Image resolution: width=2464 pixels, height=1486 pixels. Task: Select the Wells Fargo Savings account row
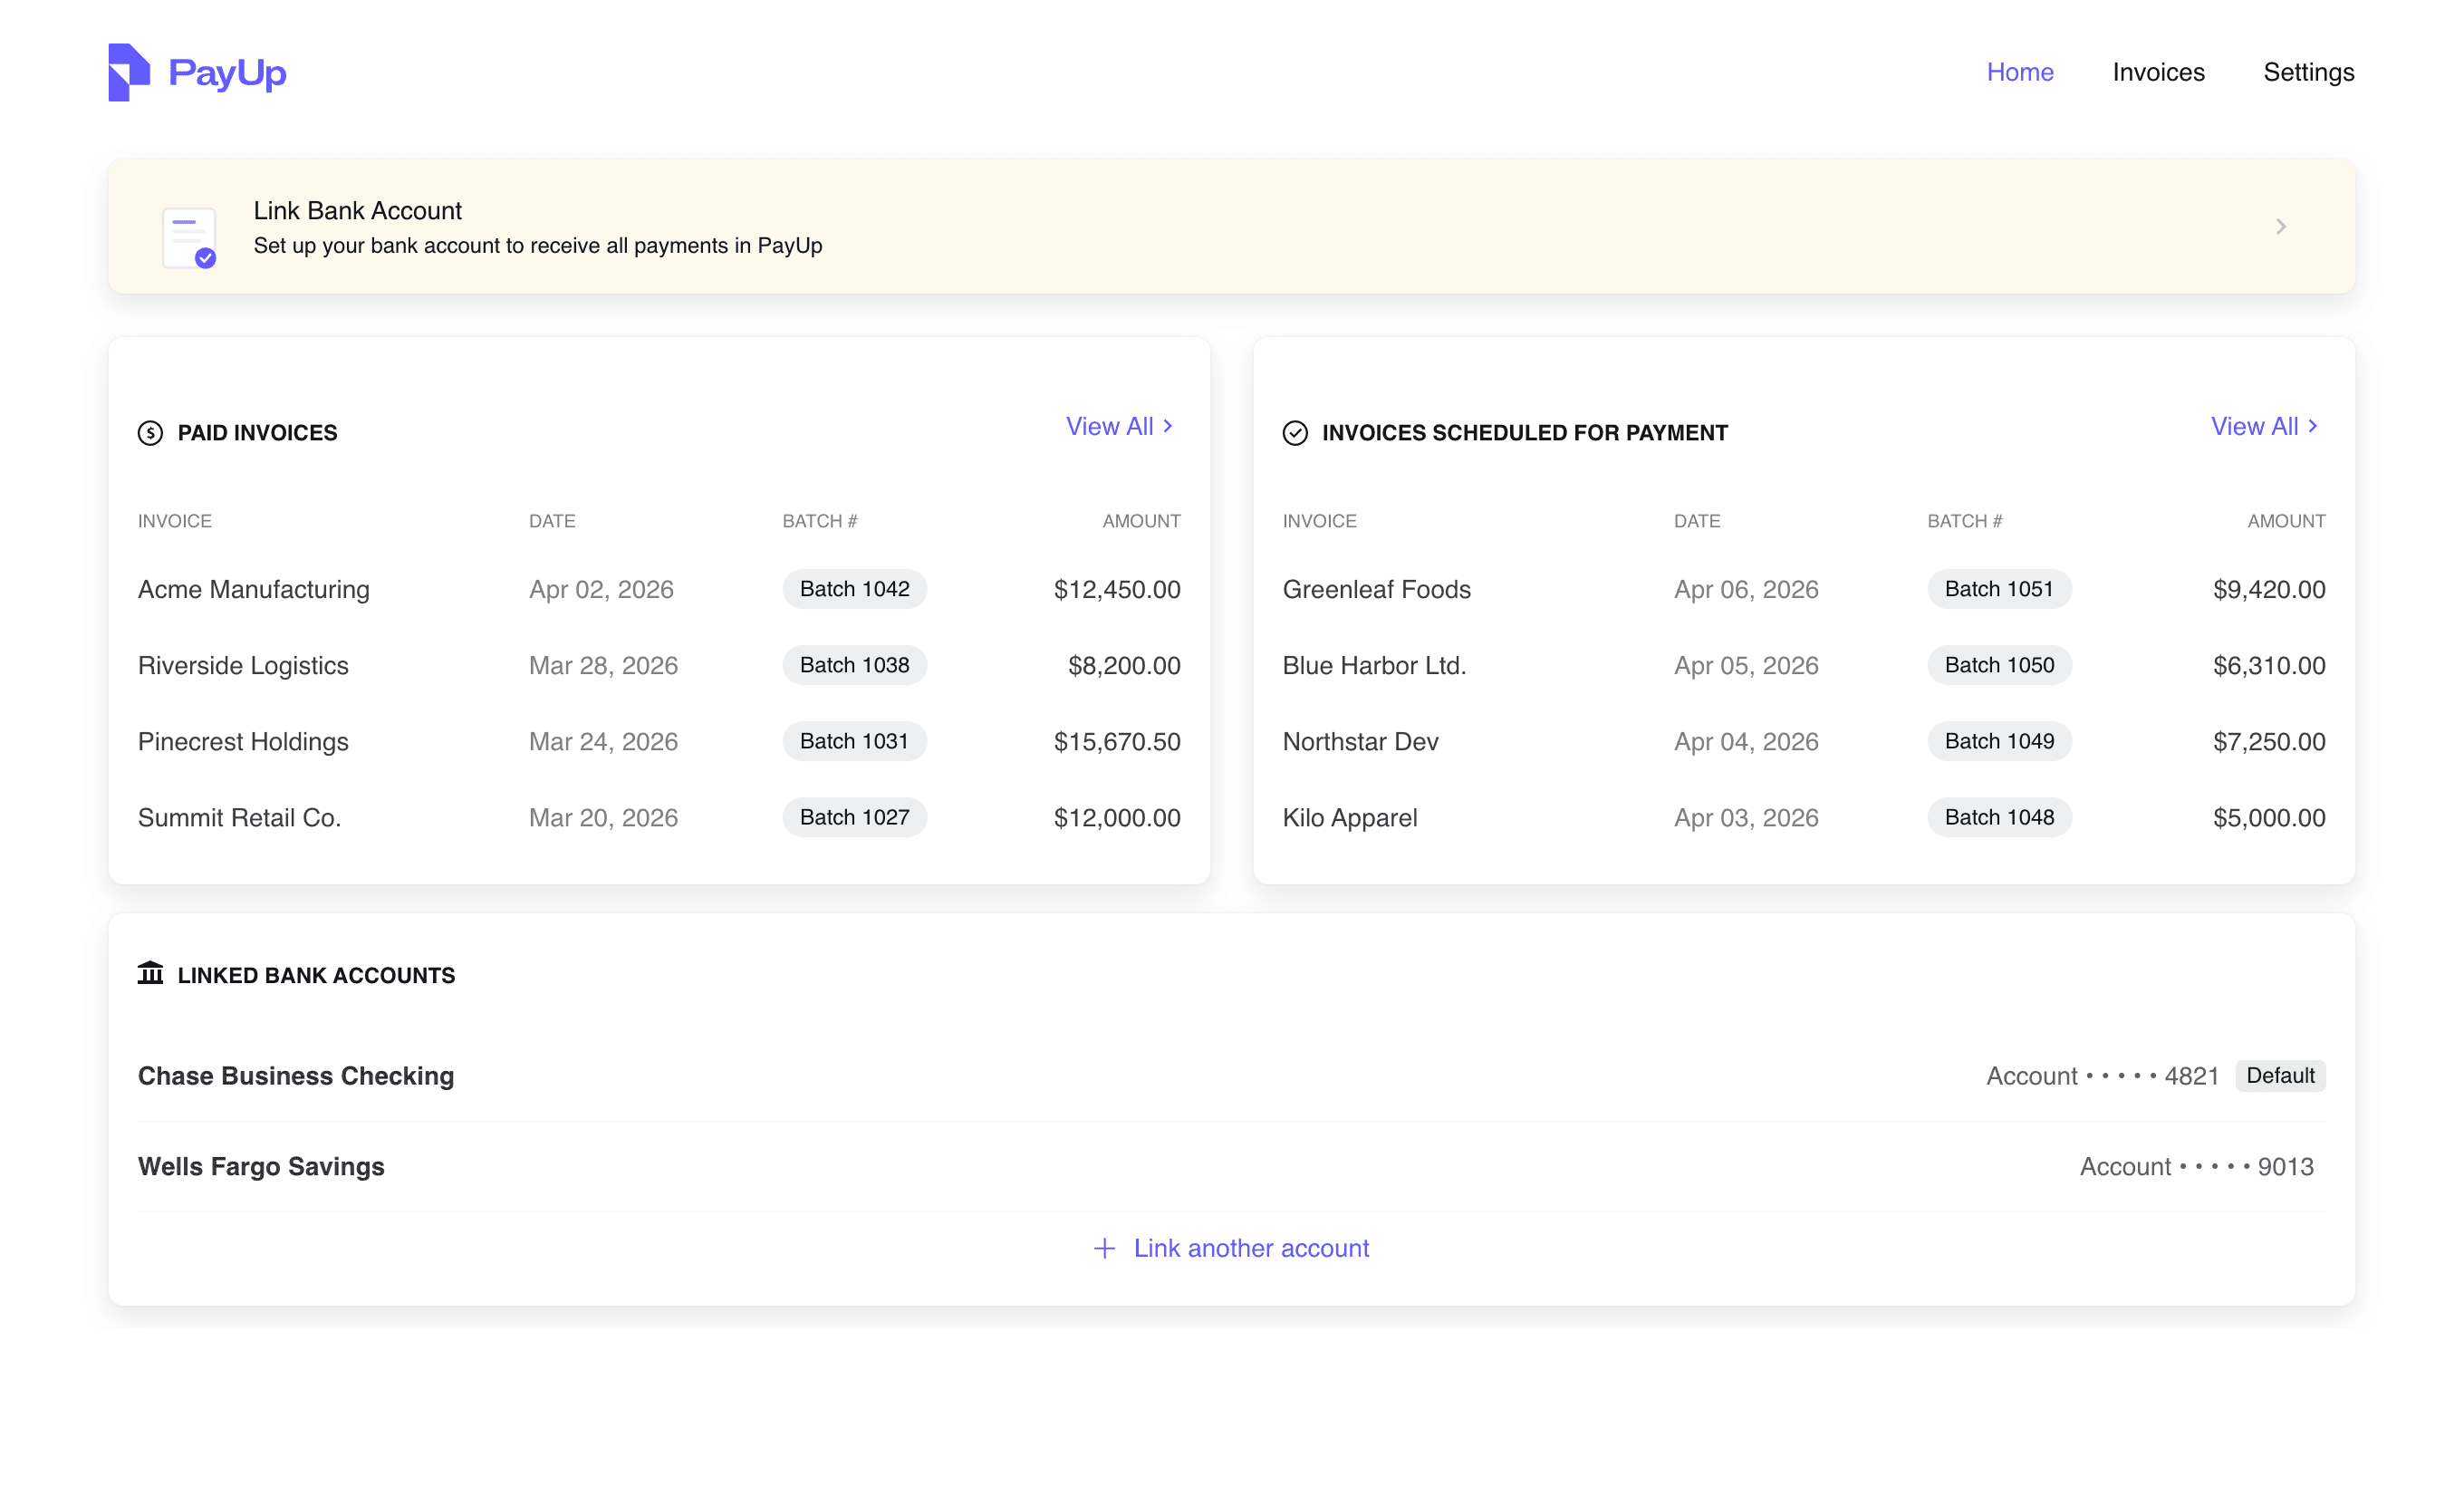point(261,1166)
